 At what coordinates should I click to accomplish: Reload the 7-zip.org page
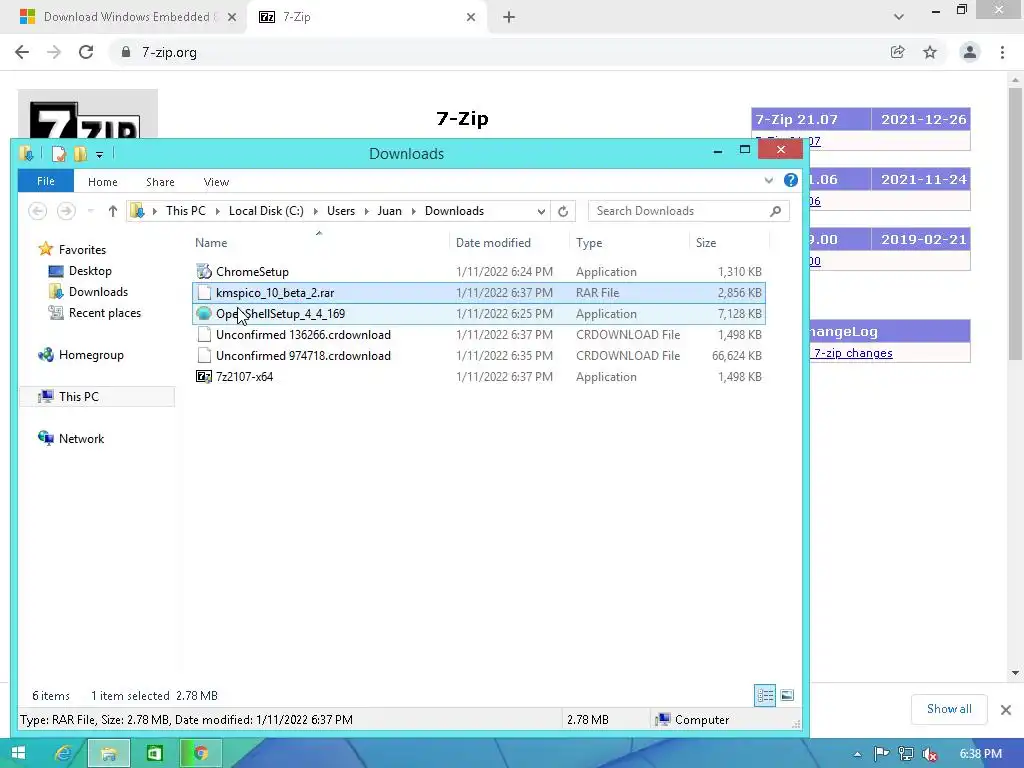(x=86, y=52)
